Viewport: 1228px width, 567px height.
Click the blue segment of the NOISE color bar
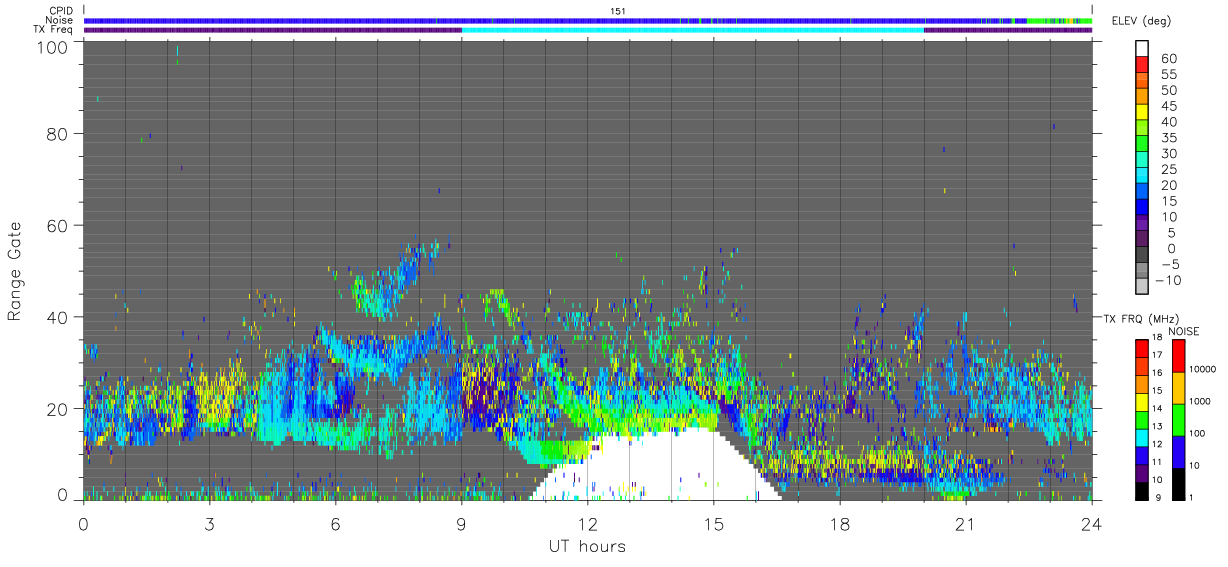[1179, 451]
